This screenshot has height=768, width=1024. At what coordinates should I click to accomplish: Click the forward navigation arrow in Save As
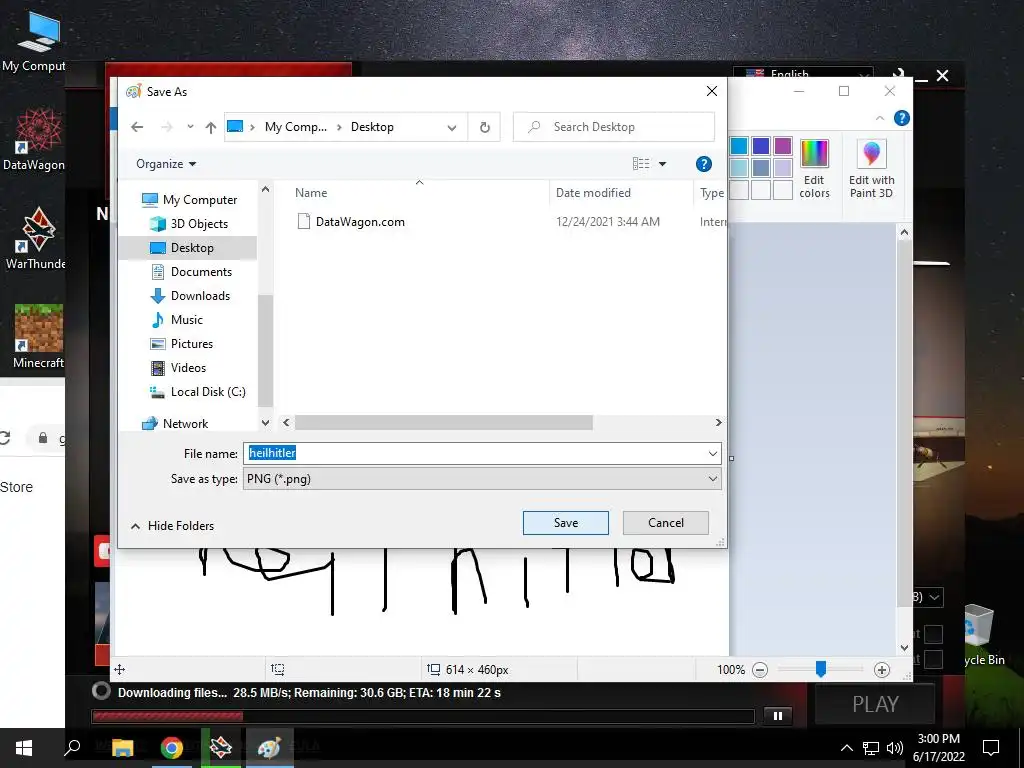coord(167,127)
